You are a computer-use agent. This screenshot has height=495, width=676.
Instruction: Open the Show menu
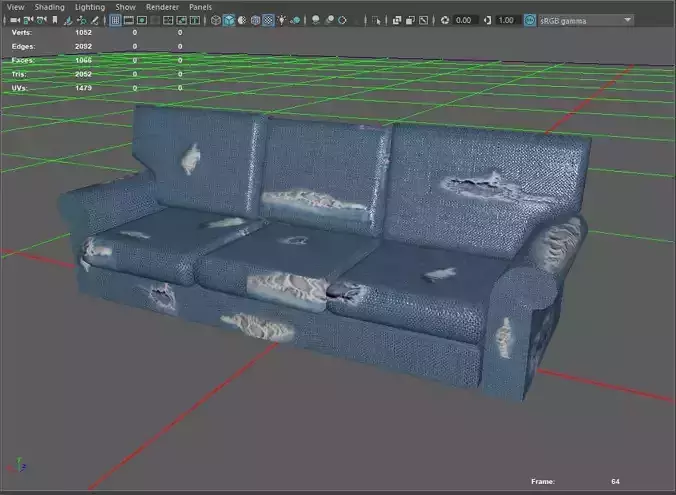click(x=125, y=7)
